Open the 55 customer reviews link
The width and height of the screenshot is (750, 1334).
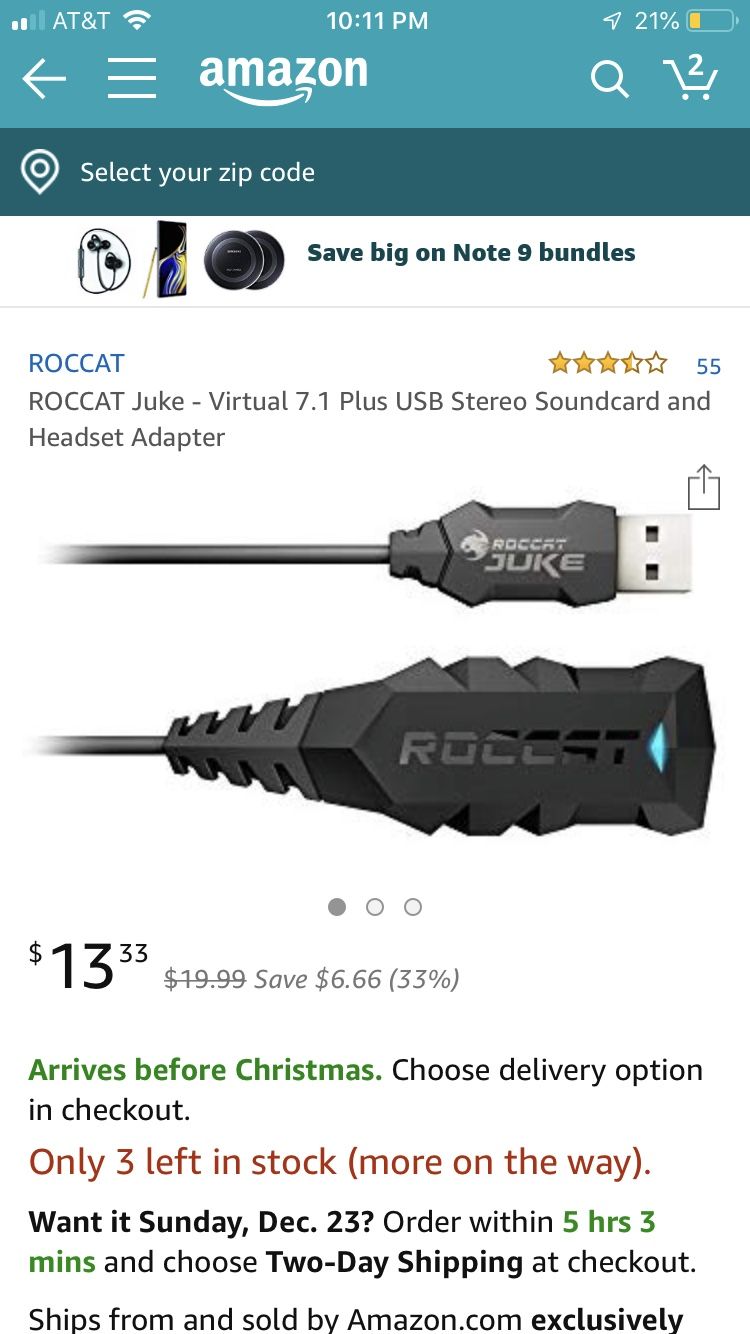click(708, 366)
